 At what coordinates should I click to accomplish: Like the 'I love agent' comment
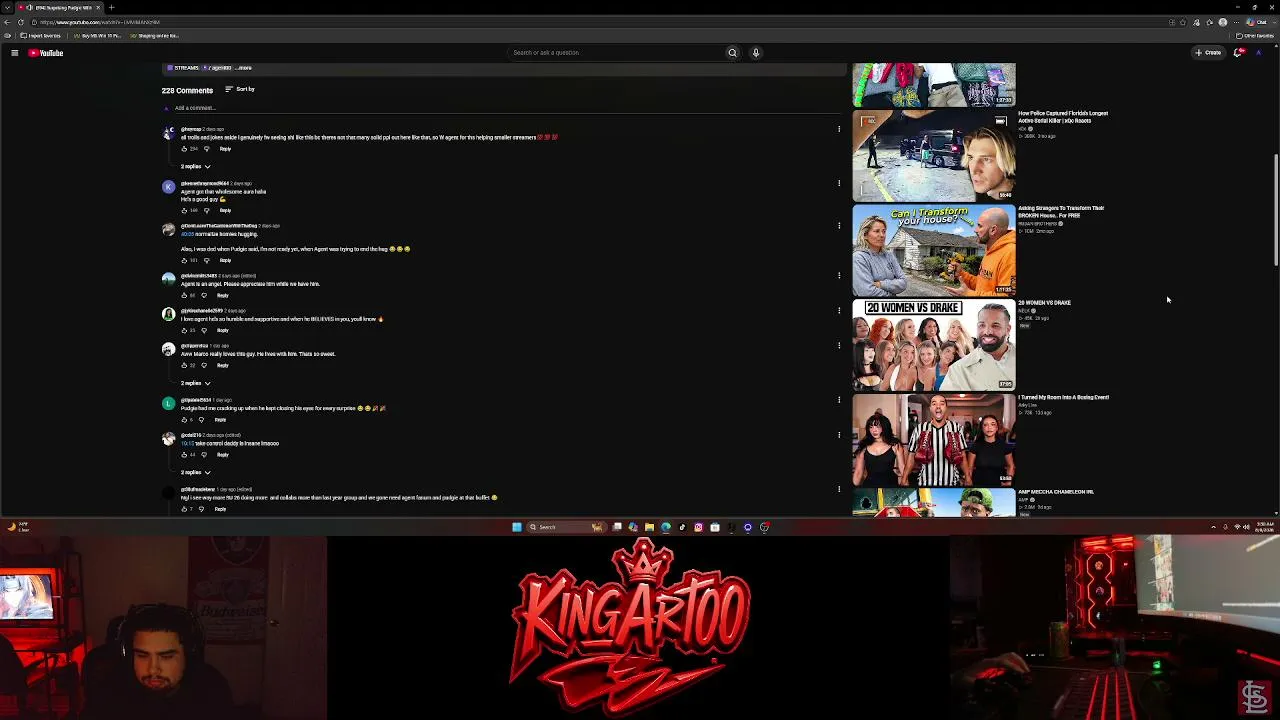click(184, 330)
